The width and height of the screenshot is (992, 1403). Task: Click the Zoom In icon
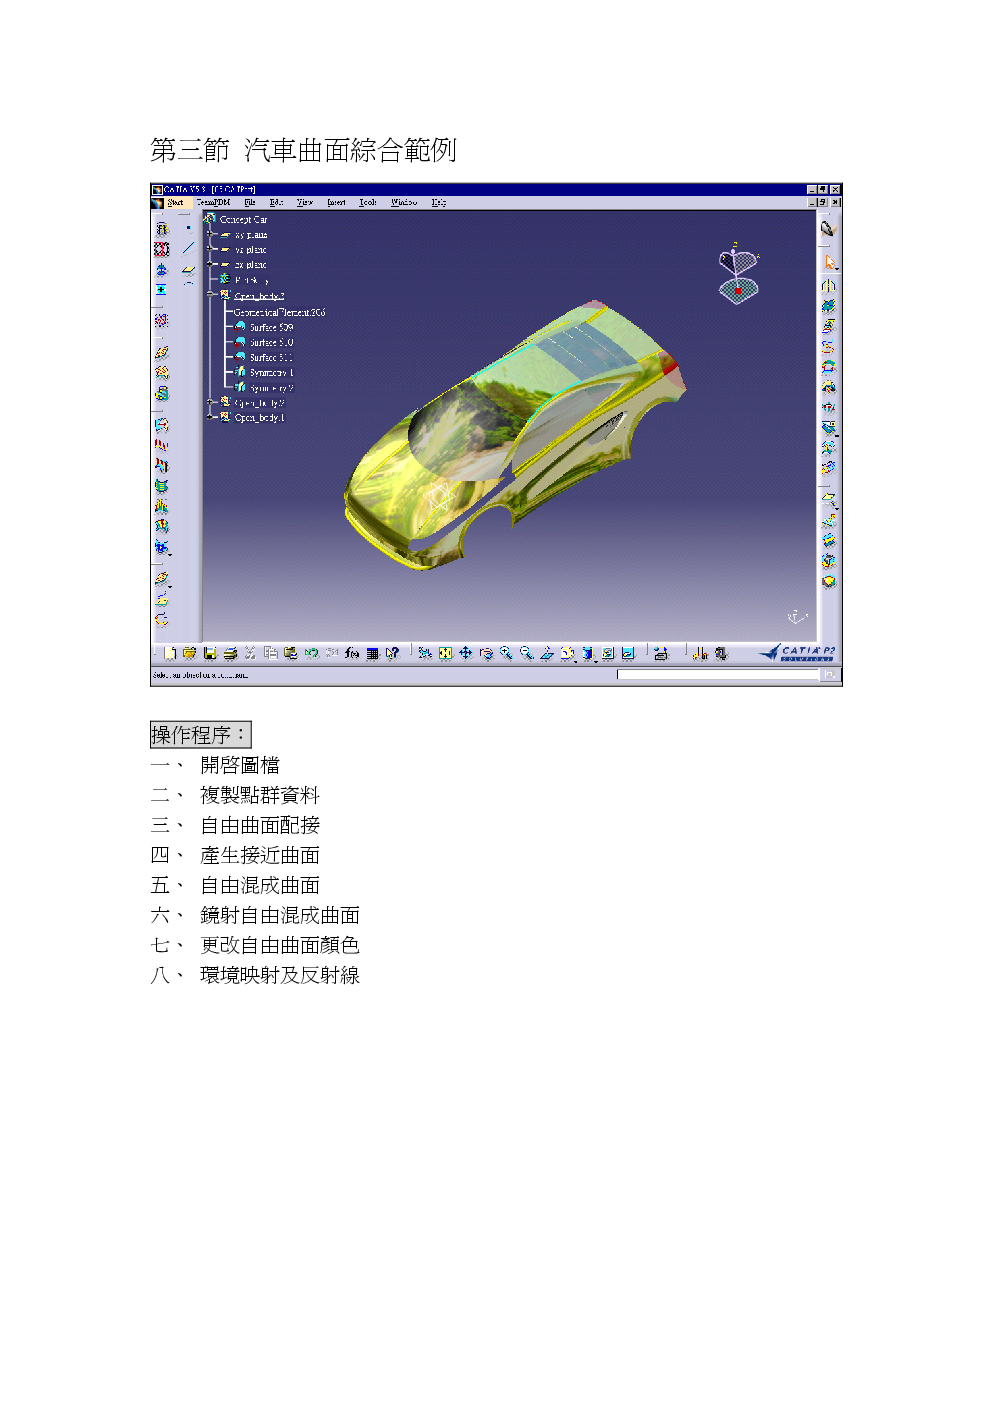[x=506, y=653]
